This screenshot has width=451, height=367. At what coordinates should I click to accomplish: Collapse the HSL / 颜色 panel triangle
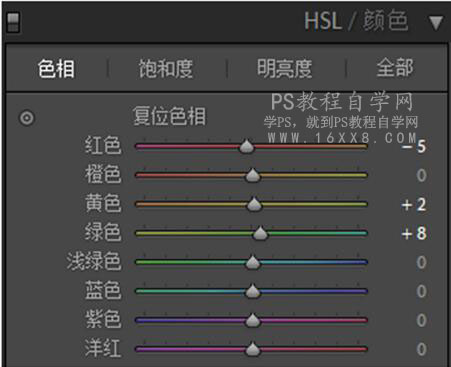(436, 23)
